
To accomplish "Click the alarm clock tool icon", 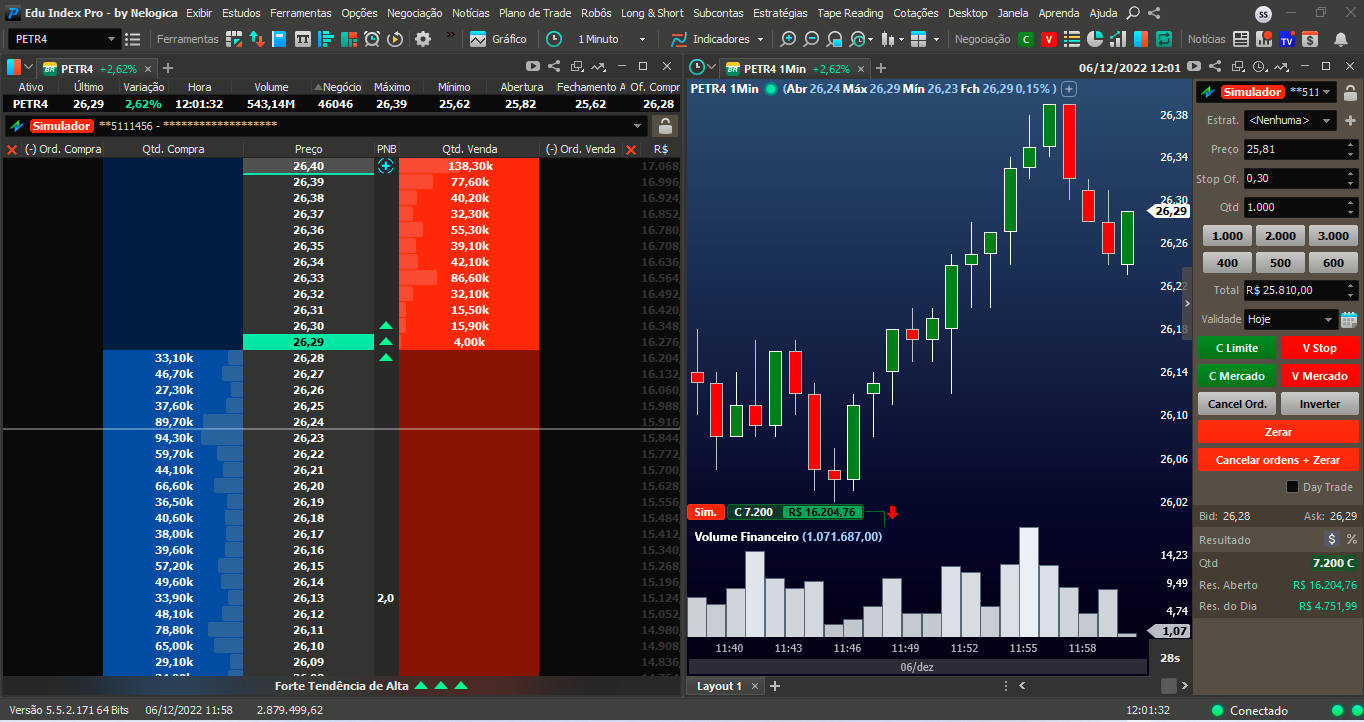I will pyautogui.click(x=372, y=39).
